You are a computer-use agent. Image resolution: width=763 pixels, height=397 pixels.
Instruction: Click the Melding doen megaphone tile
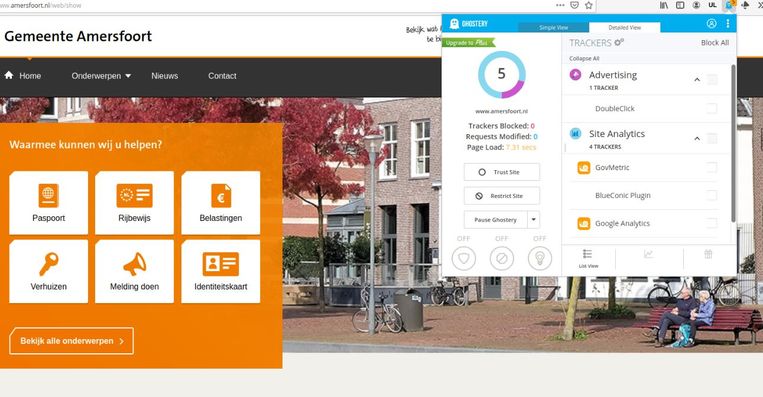click(134, 271)
